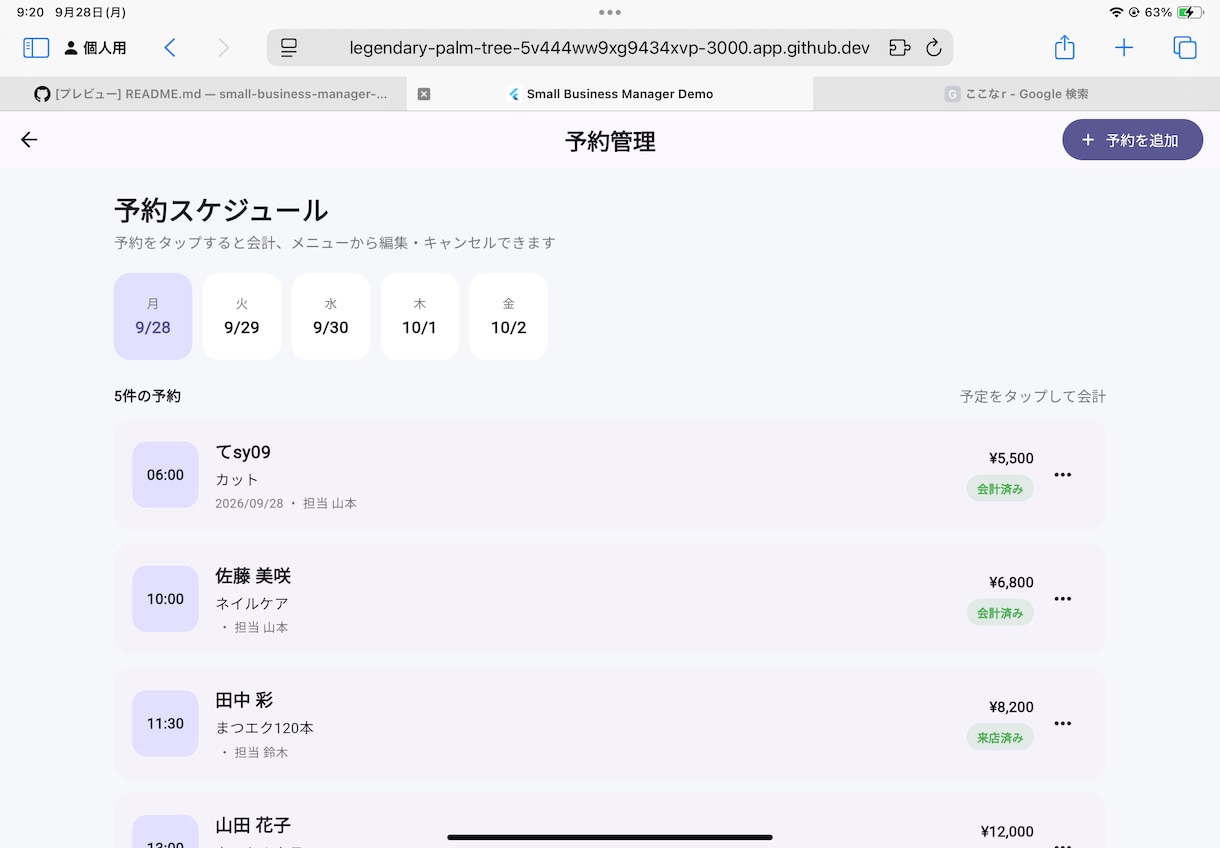The image size is (1220, 848).
Task: Open the 佐藤 美咲 reservation
Action: tap(610, 599)
